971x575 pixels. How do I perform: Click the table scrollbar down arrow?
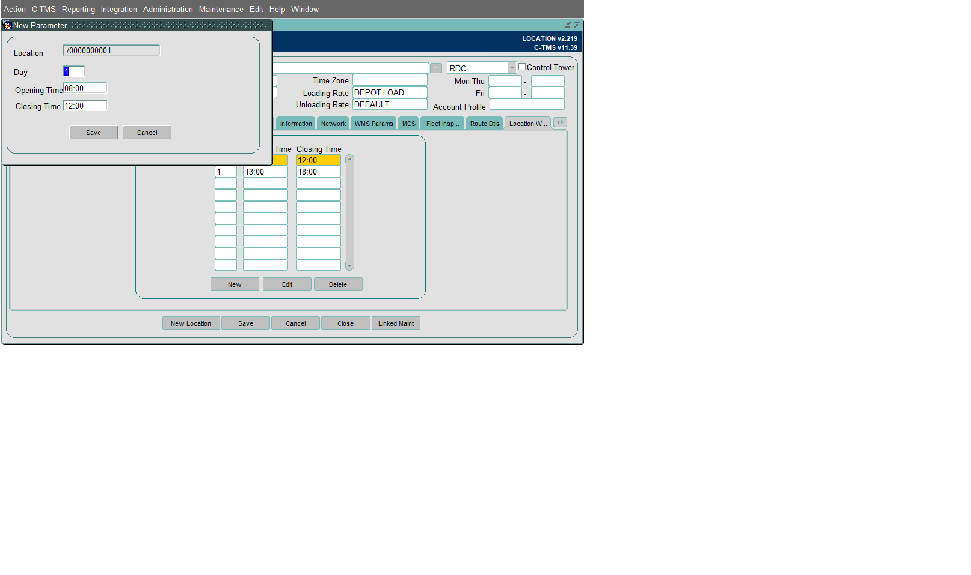click(349, 266)
